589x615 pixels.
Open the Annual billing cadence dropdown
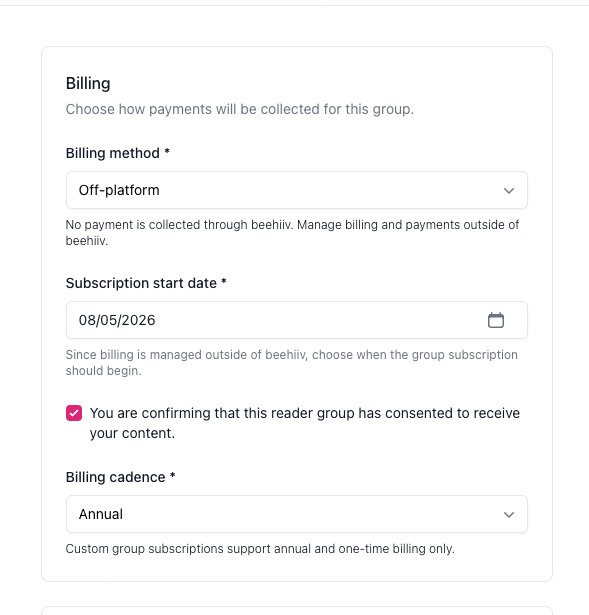click(297, 514)
